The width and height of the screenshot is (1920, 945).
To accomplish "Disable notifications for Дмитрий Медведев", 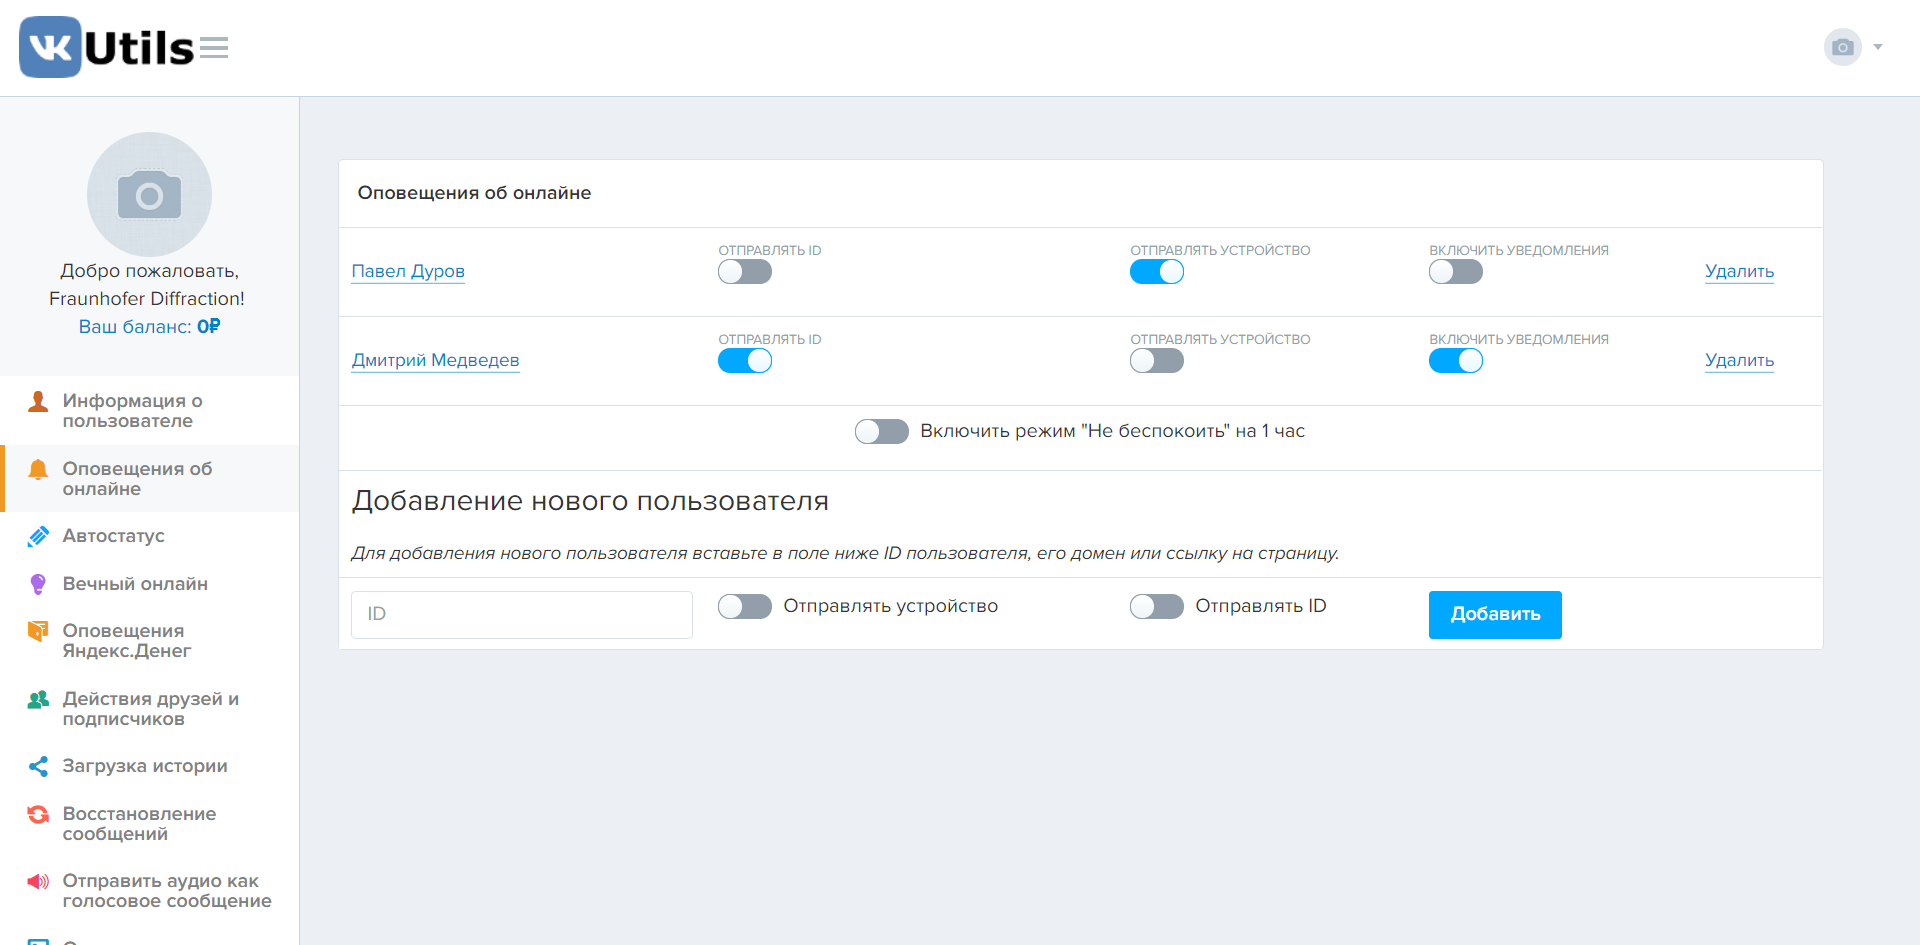I will coord(1455,361).
